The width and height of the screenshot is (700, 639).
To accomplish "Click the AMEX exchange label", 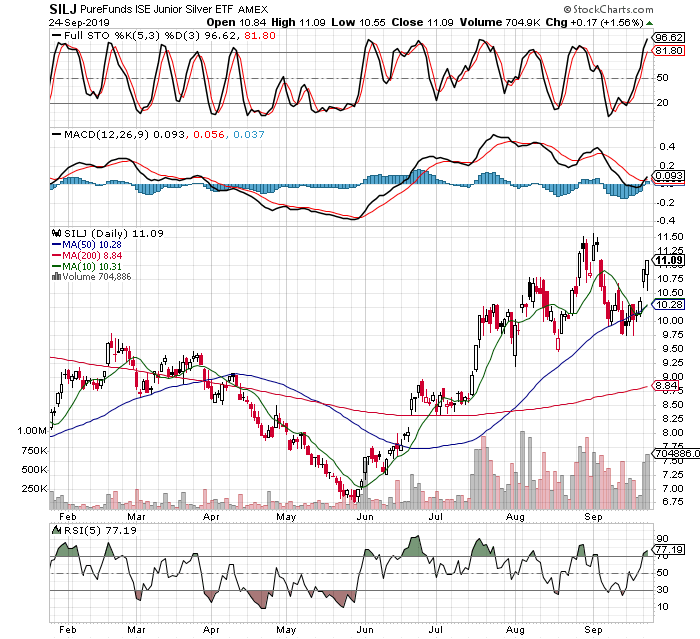I will click(253, 9).
